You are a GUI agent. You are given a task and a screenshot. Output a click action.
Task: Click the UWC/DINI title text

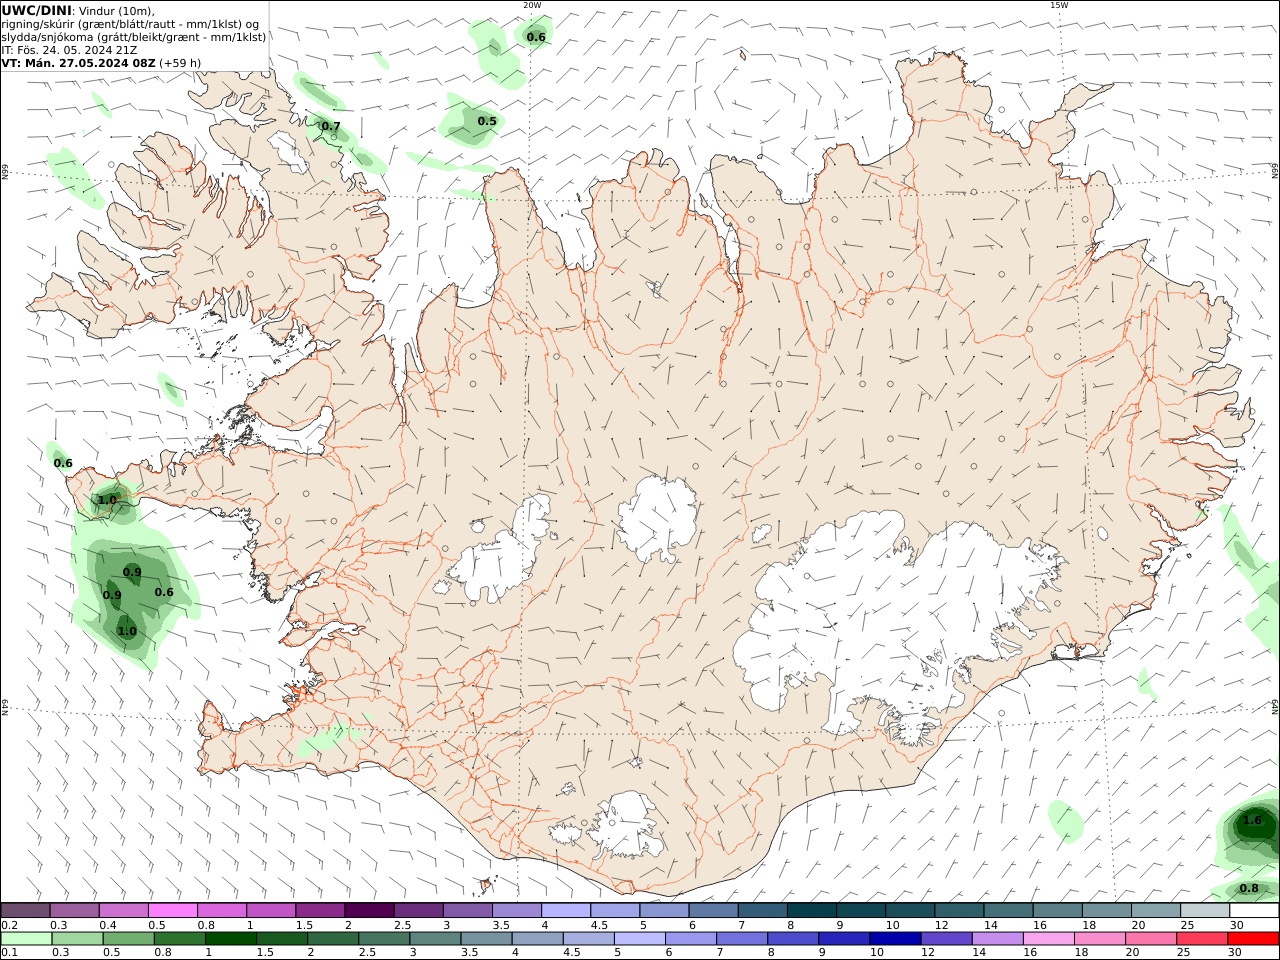36,10
